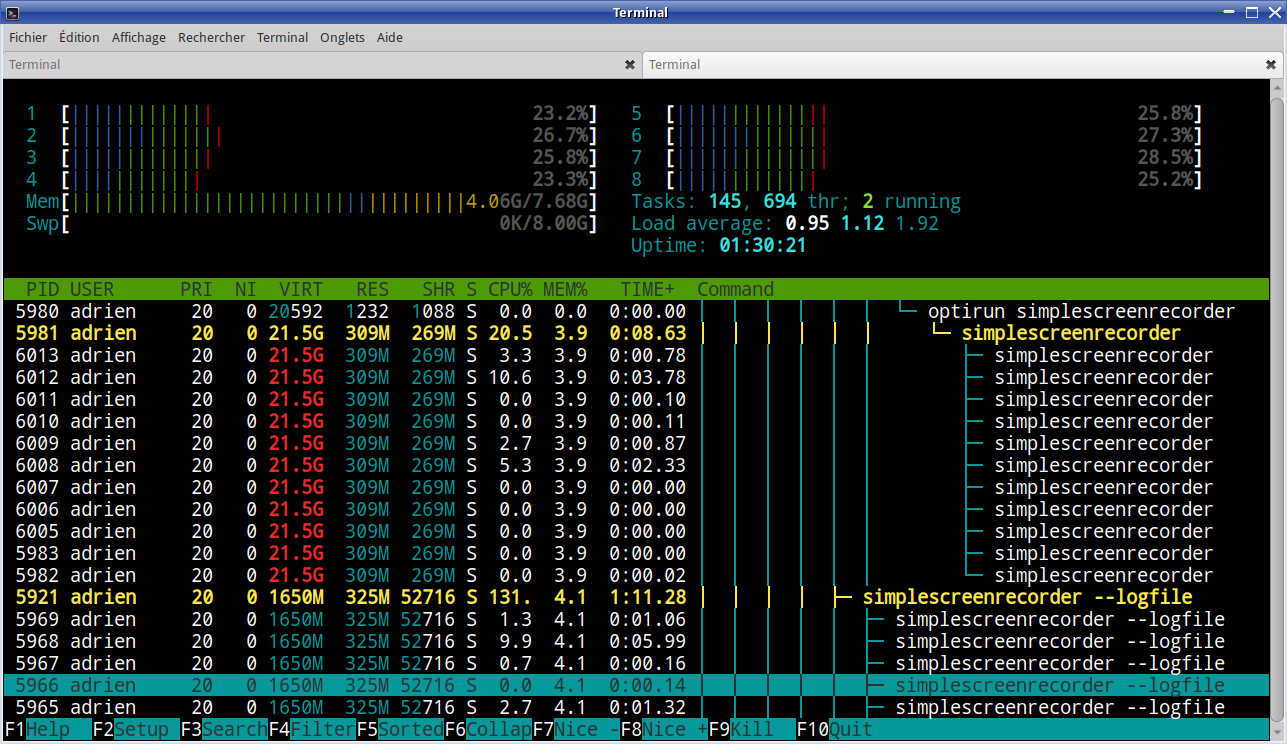Viewport: 1287px width, 744px height.
Task: Click F3 Search in htop footer
Action: pyautogui.click(x=224, y=729)
